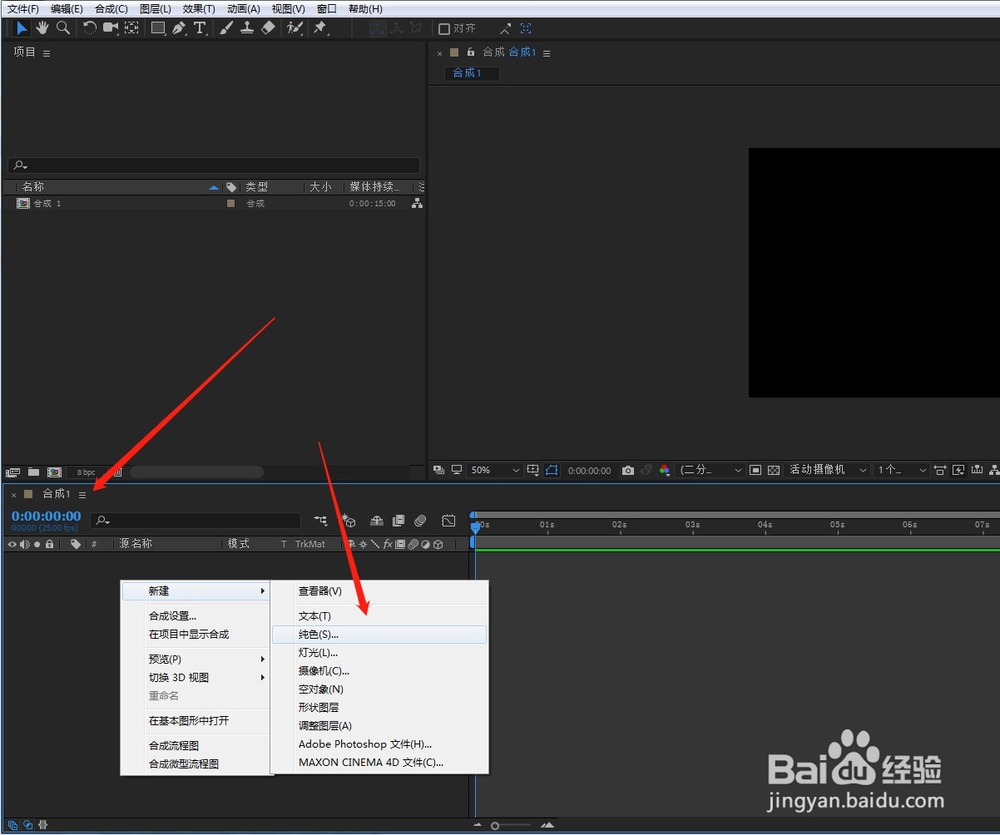Open the 1个 view layout dropdown
Screen dimensions: 1000x835
[901, 470]
